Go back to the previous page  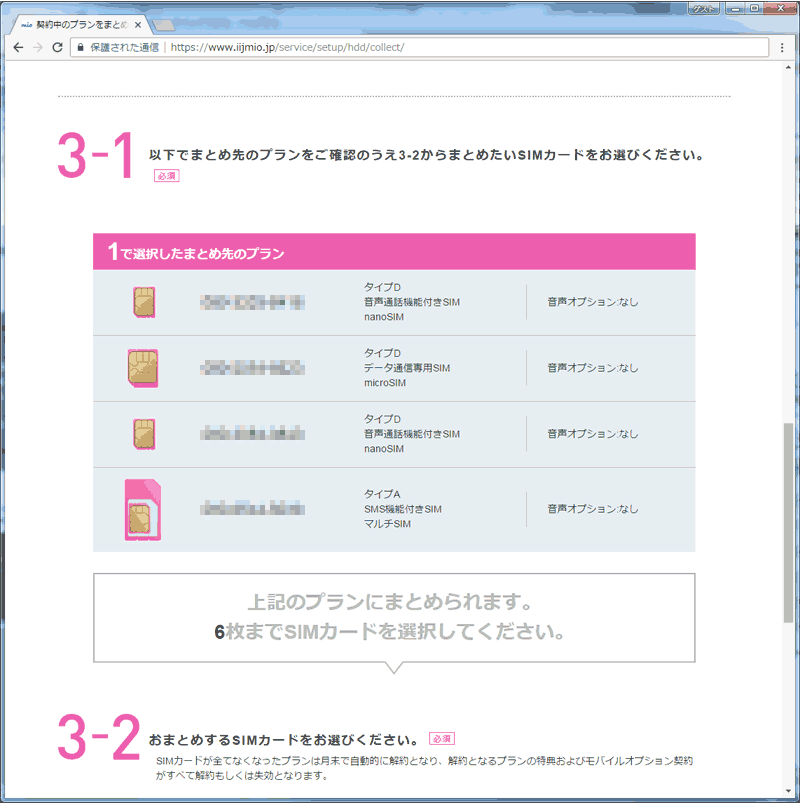(18, 47)
